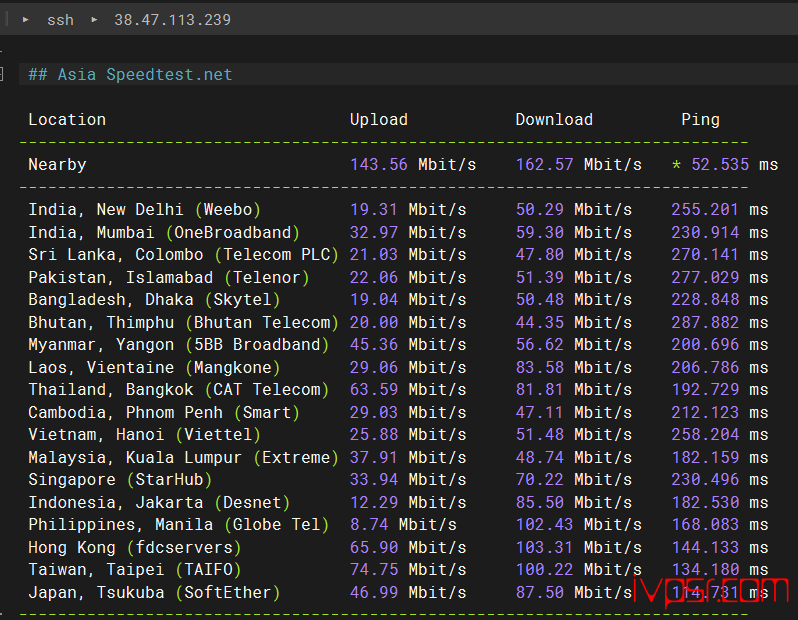Click Bangkok ping 192.729 ms
The width and height of the screenshot is (798, 620).
(720, 390)
